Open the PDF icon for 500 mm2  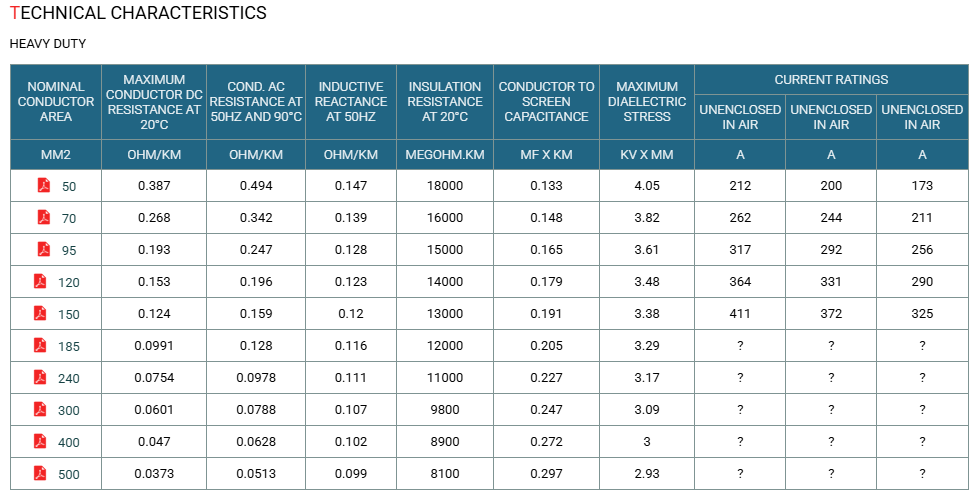[40, 474]
